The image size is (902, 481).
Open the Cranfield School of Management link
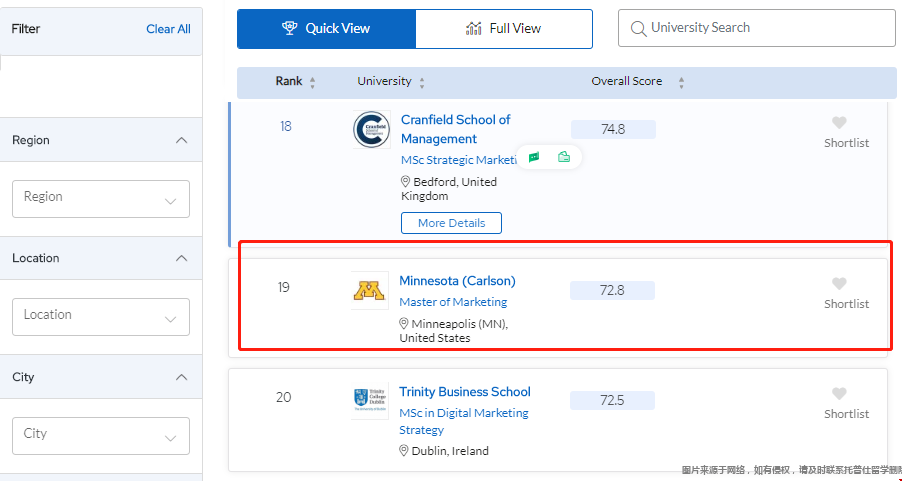coord(456,129)
